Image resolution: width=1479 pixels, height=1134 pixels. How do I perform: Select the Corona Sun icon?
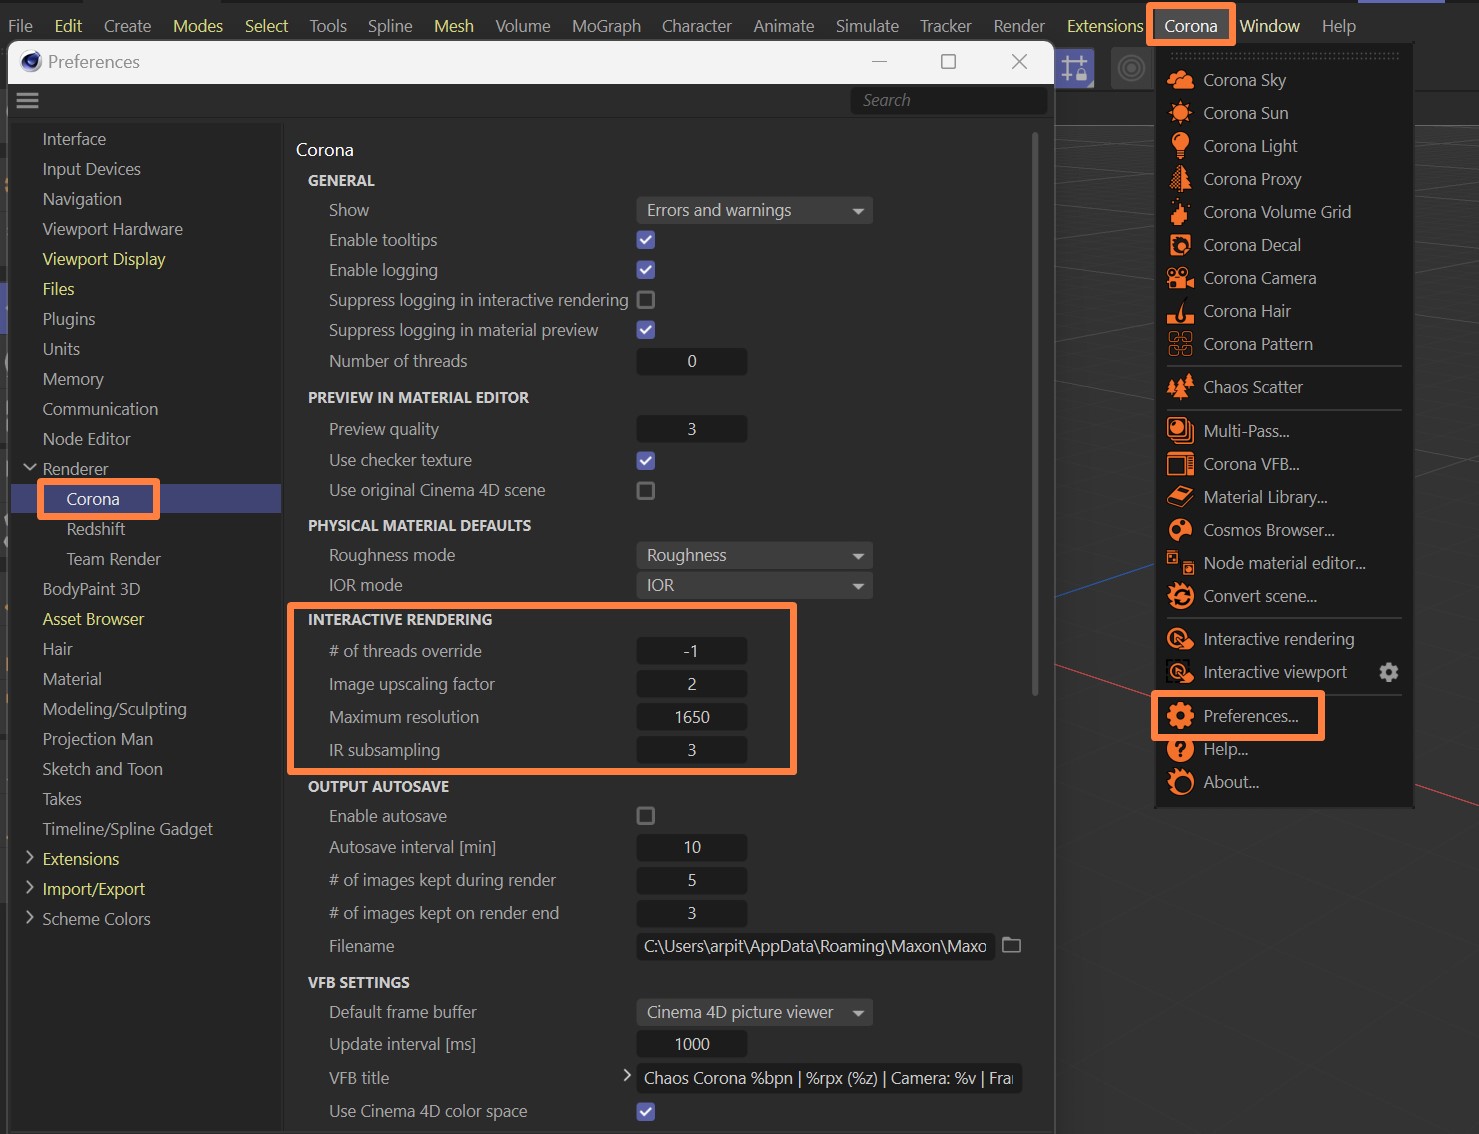(1180, 113)
